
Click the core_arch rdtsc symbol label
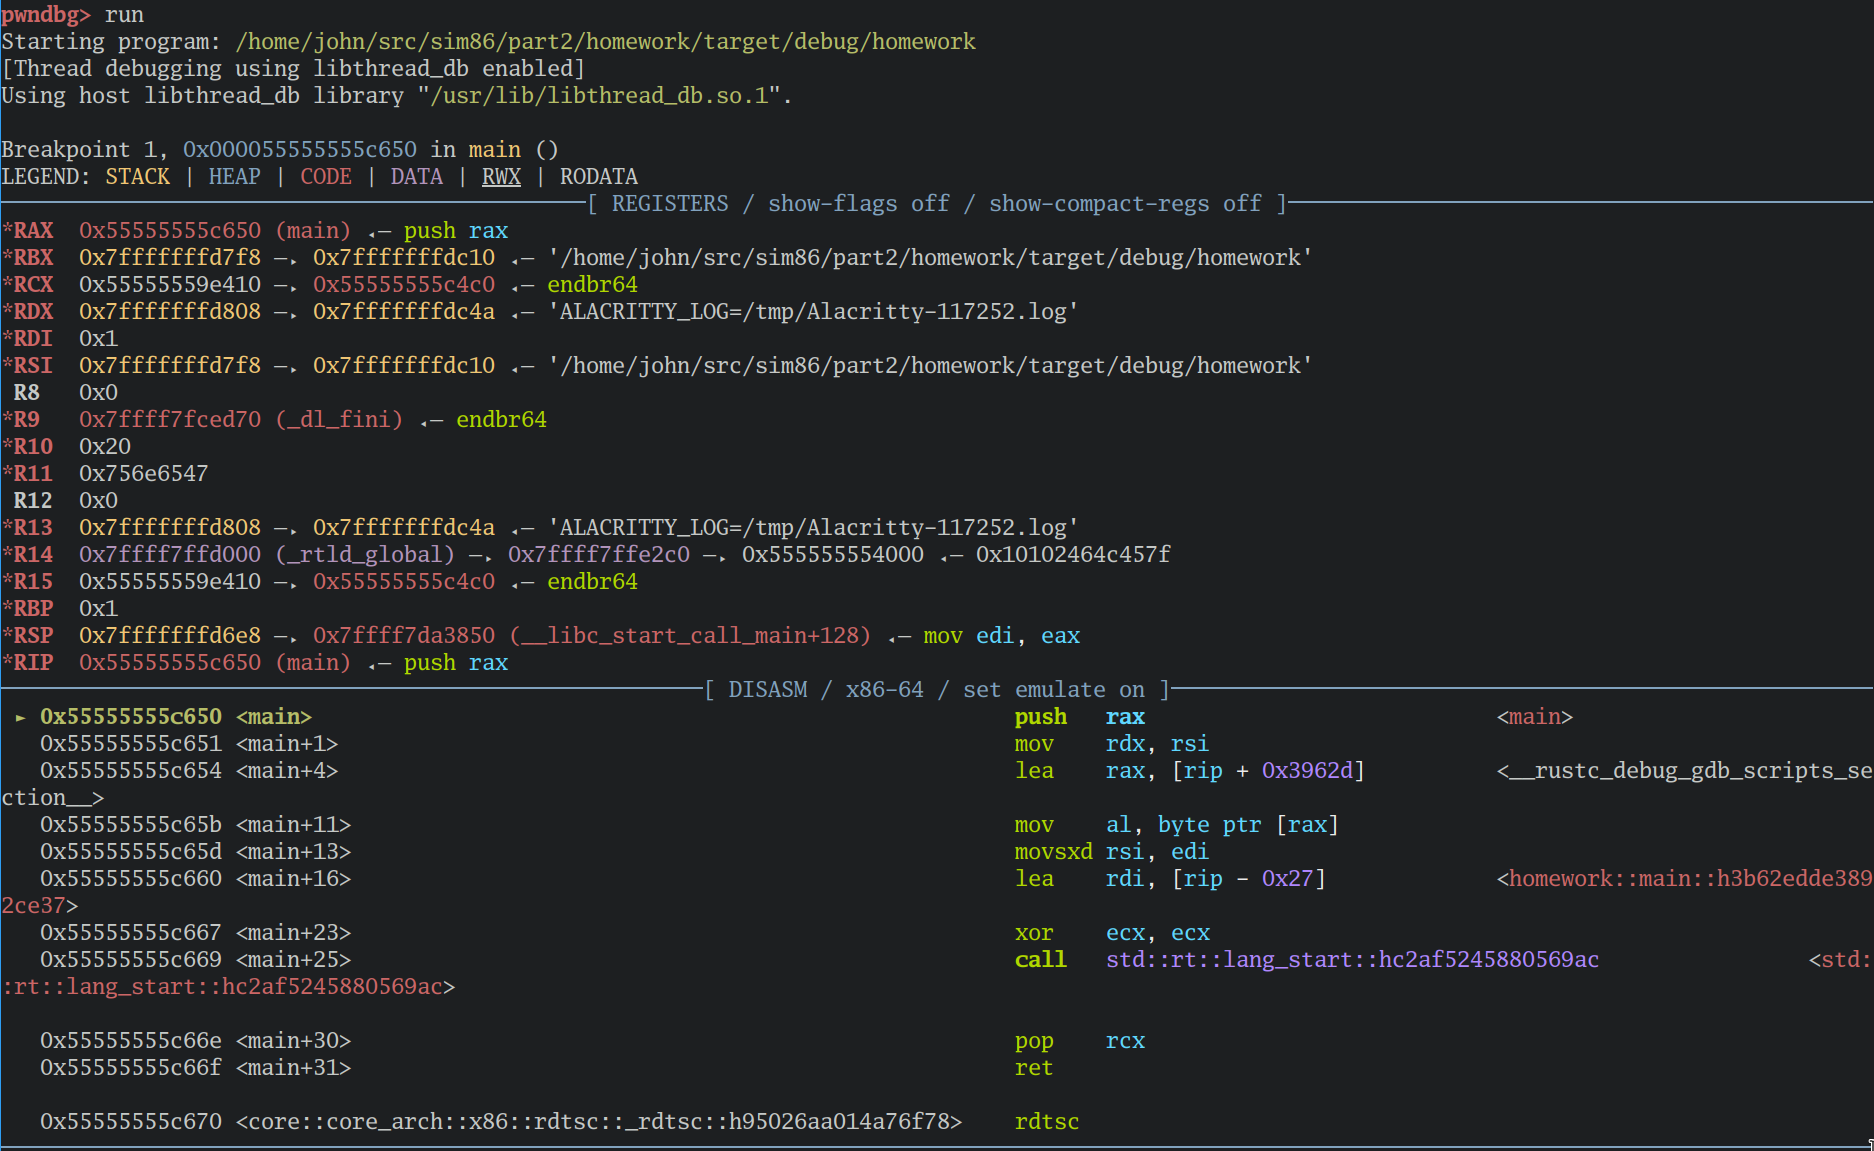pyautogui.click(x=598, y=1121)
